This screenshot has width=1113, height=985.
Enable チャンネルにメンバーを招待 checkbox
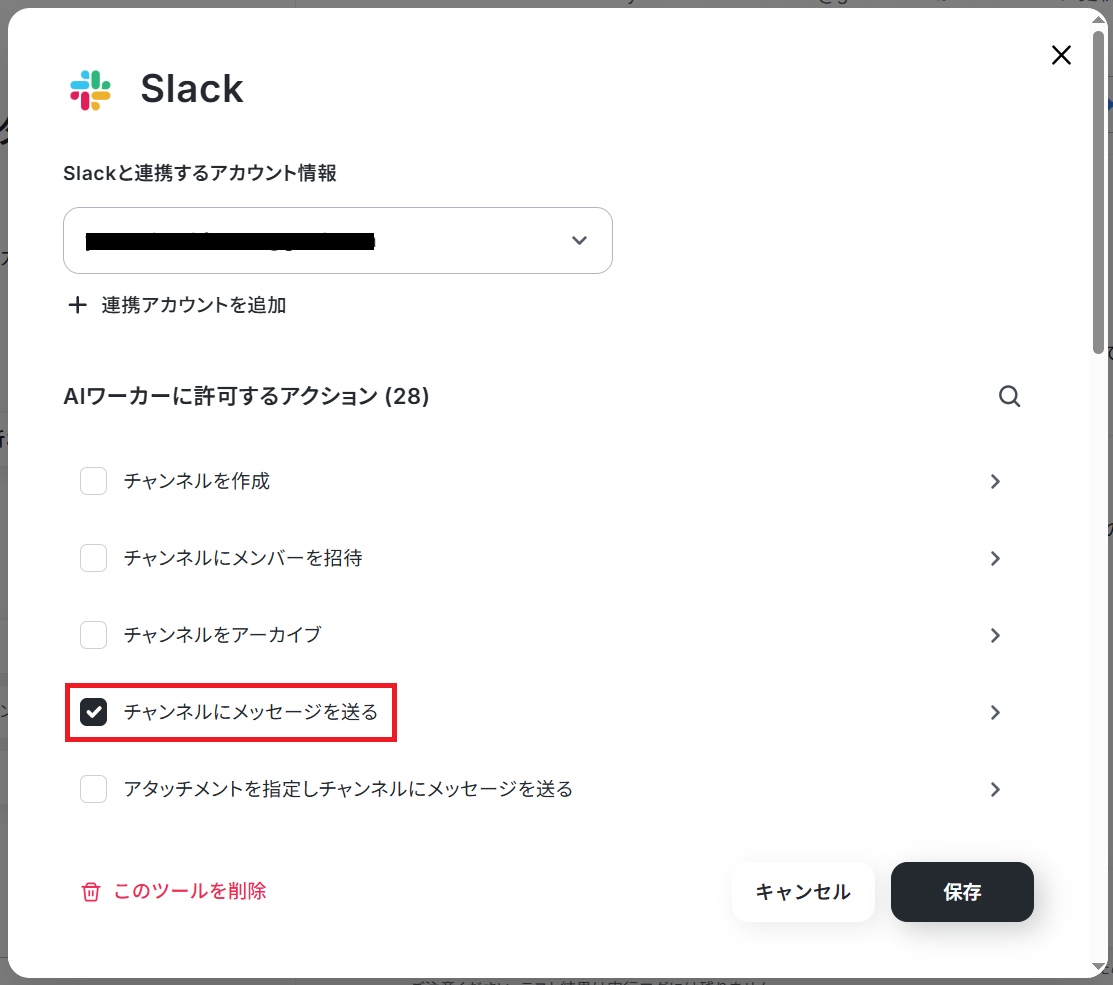tap(94, 558)
